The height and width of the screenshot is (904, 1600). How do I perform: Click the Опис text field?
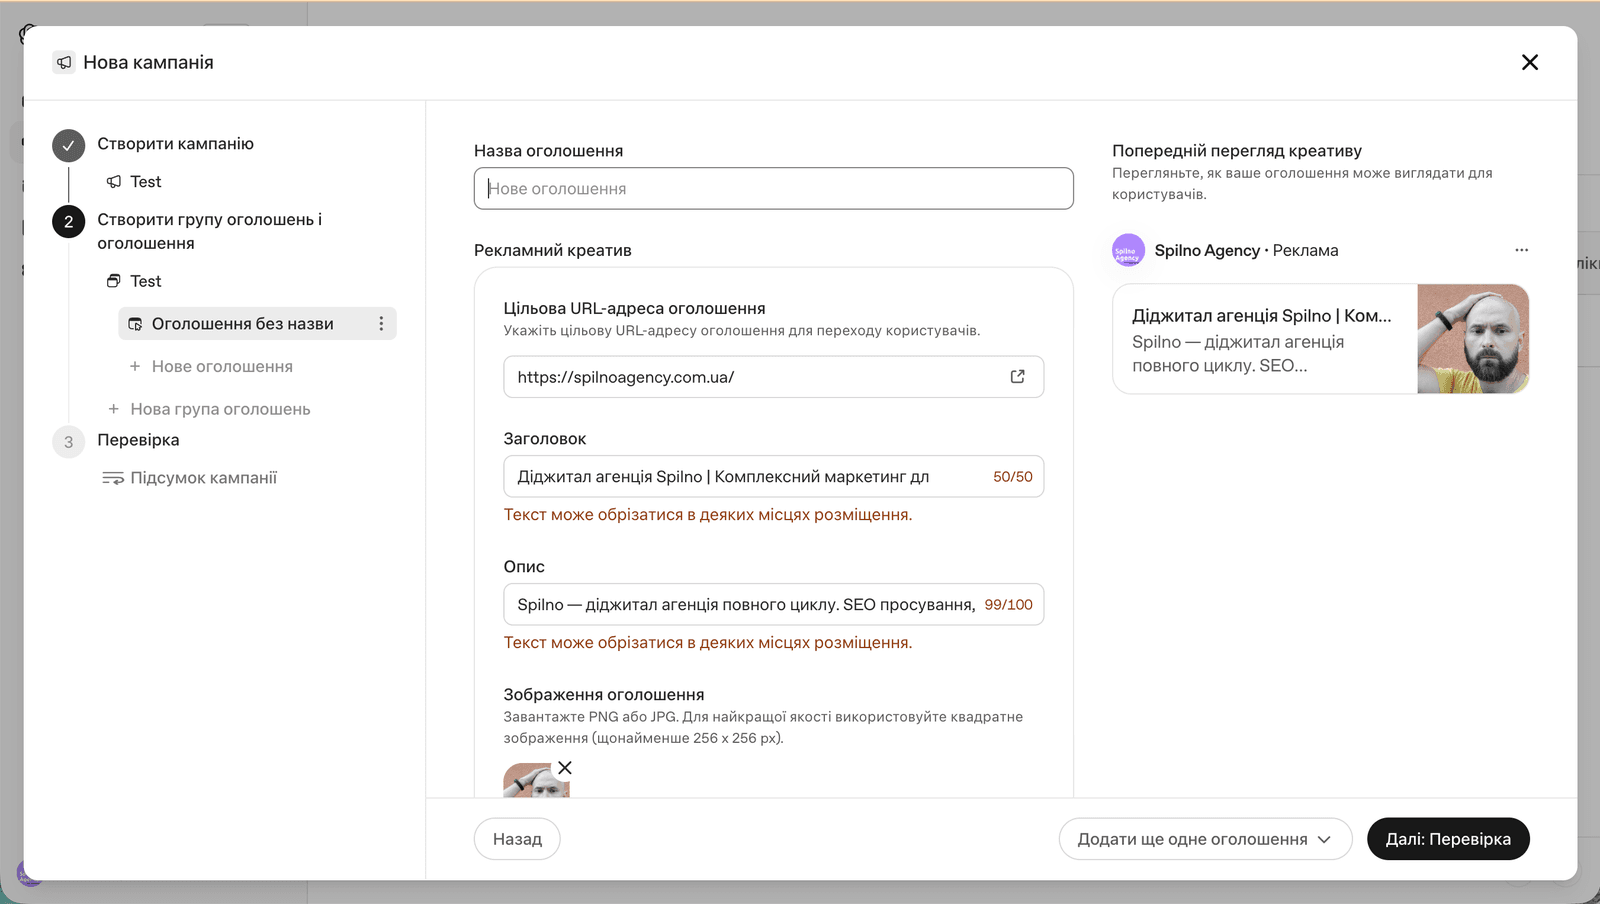[x=773, y=604]
